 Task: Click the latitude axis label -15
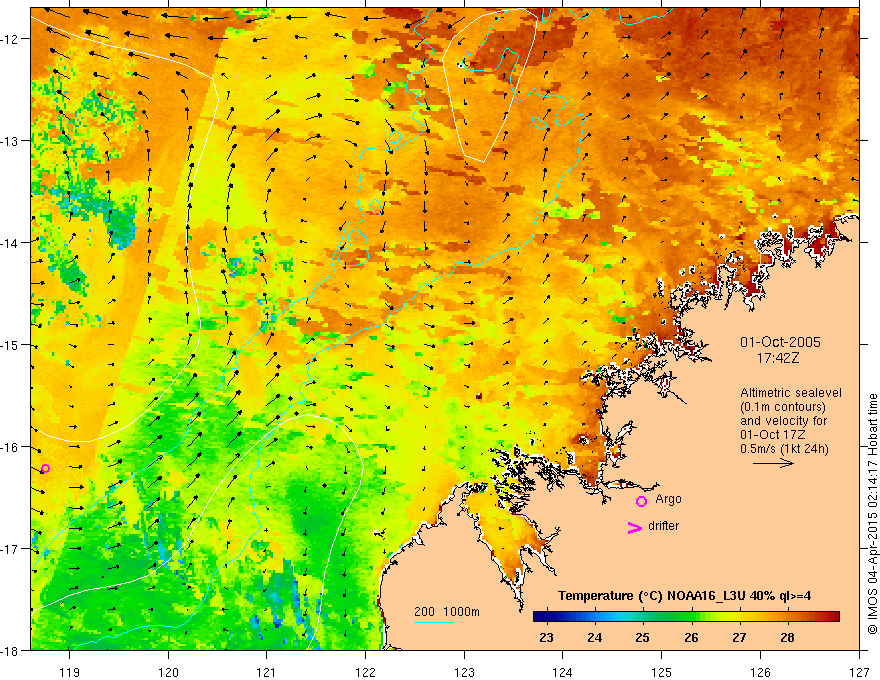tap(11, 345)
